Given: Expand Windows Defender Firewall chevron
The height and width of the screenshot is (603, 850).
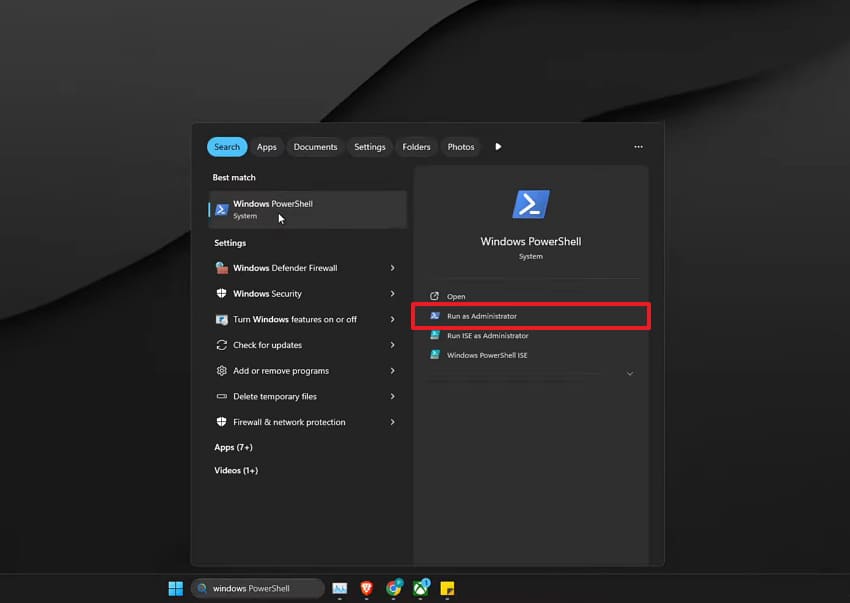Looking at the screenshot, I should (x=392, y=268).
